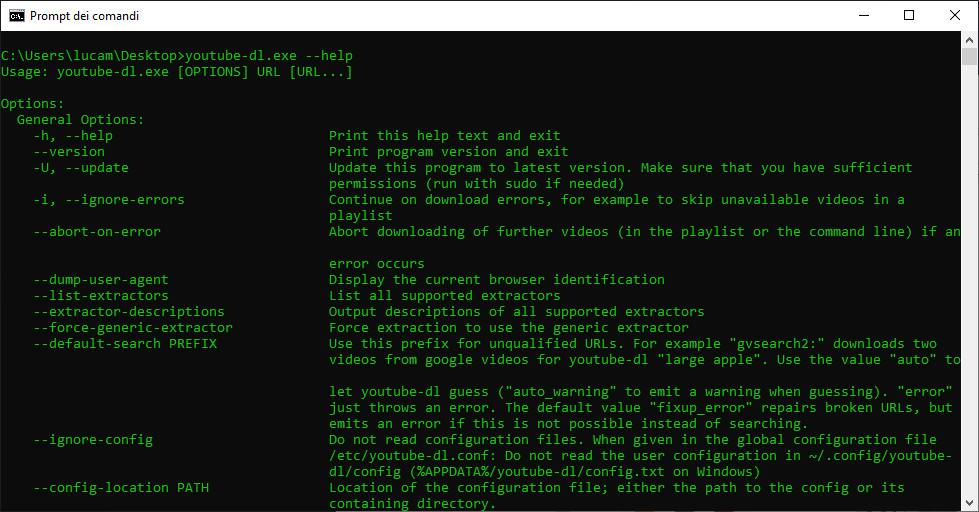979x512 pixels.
Task: Click 'Use this prefix for unqualified URLs' line
Action: (x=633, y=343)
